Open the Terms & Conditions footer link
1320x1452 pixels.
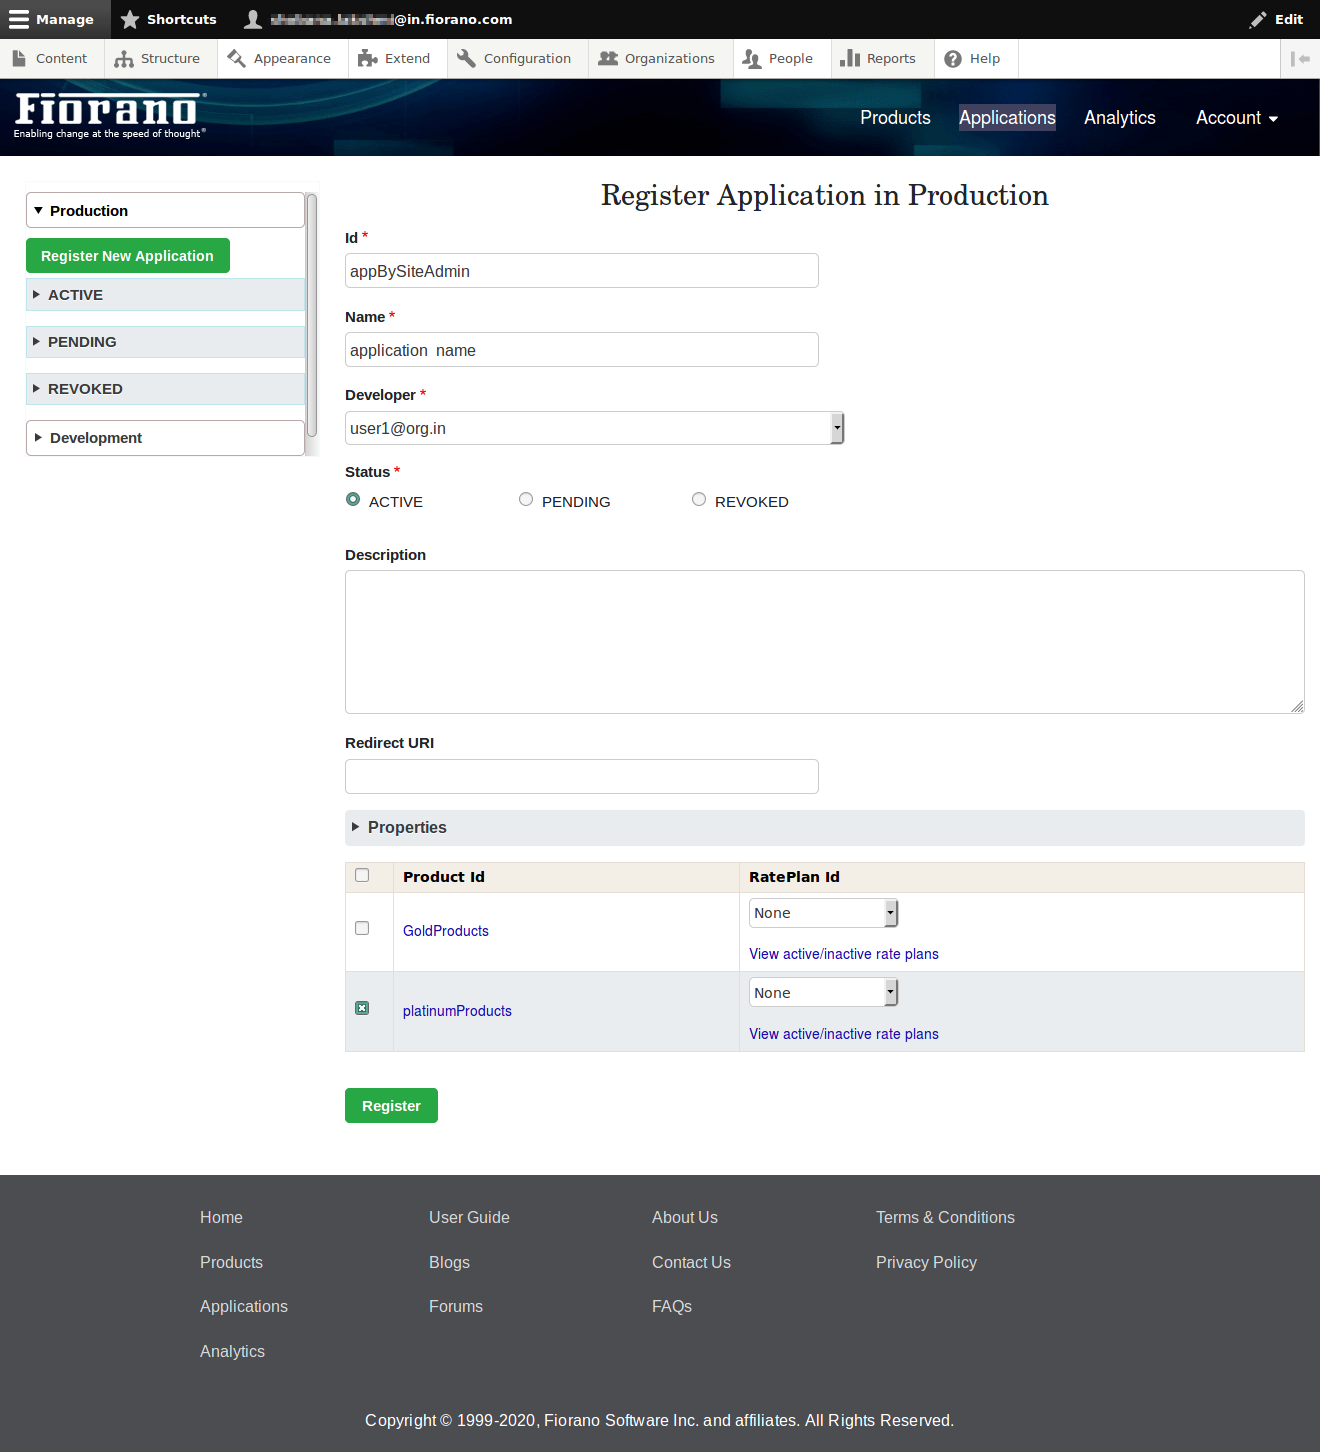click(945, 1217)
